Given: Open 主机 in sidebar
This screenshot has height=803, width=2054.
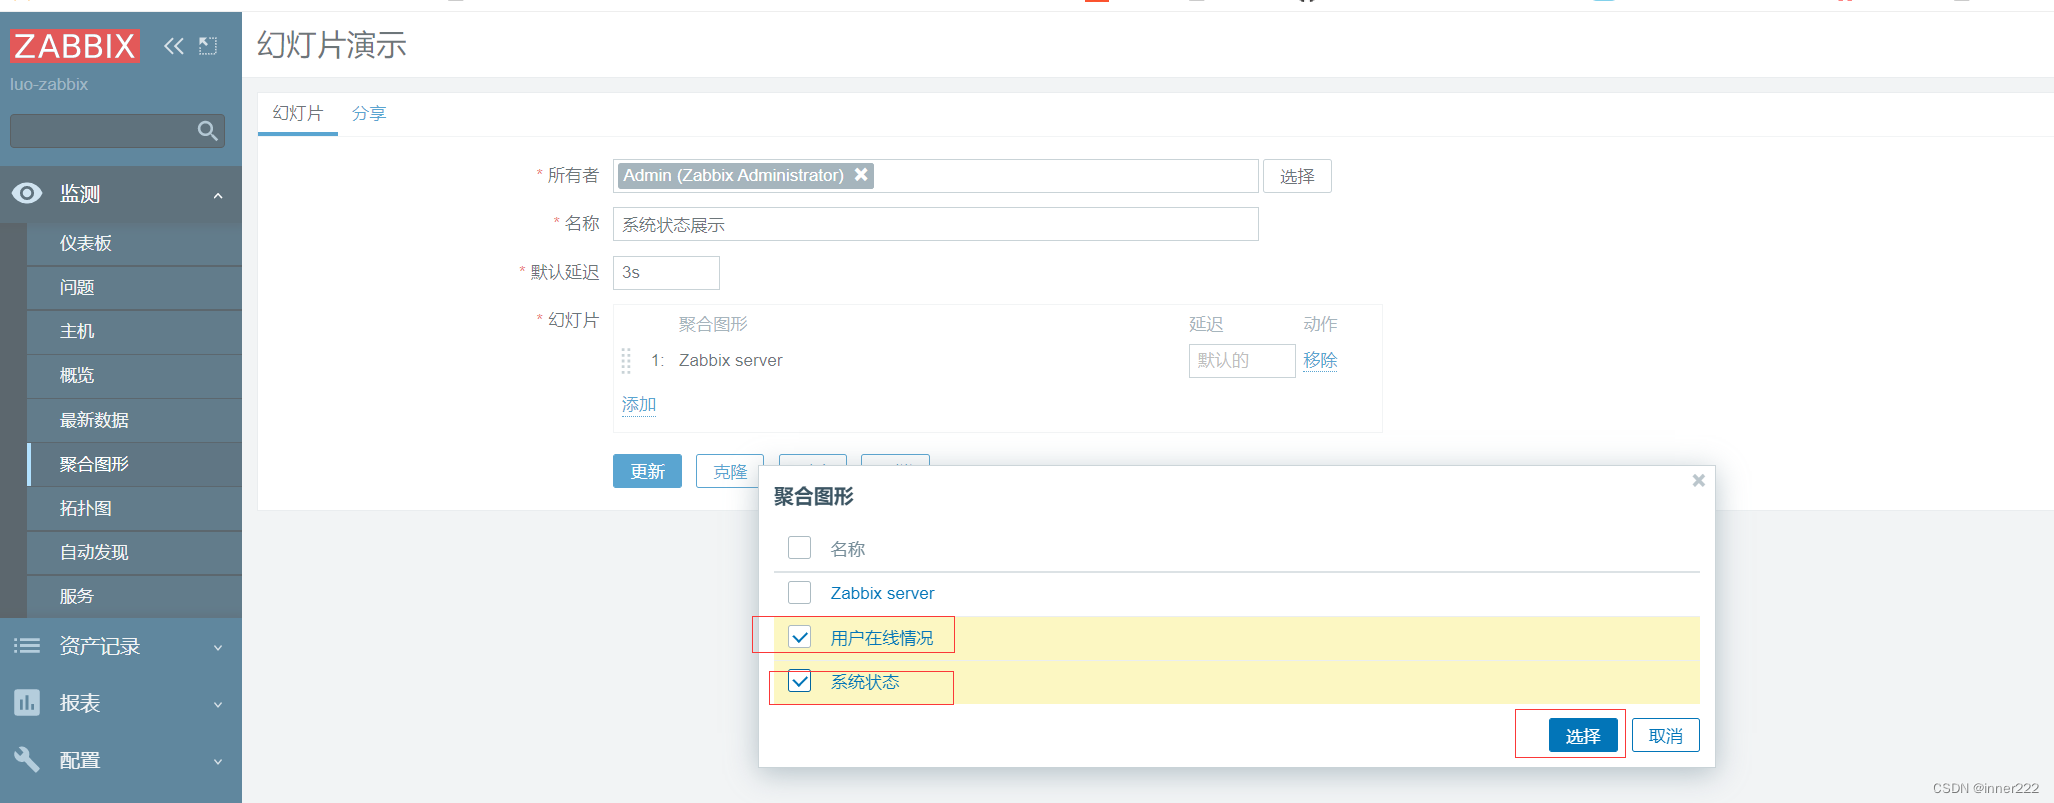Looking at the screenshot, I should coord(134,332).
